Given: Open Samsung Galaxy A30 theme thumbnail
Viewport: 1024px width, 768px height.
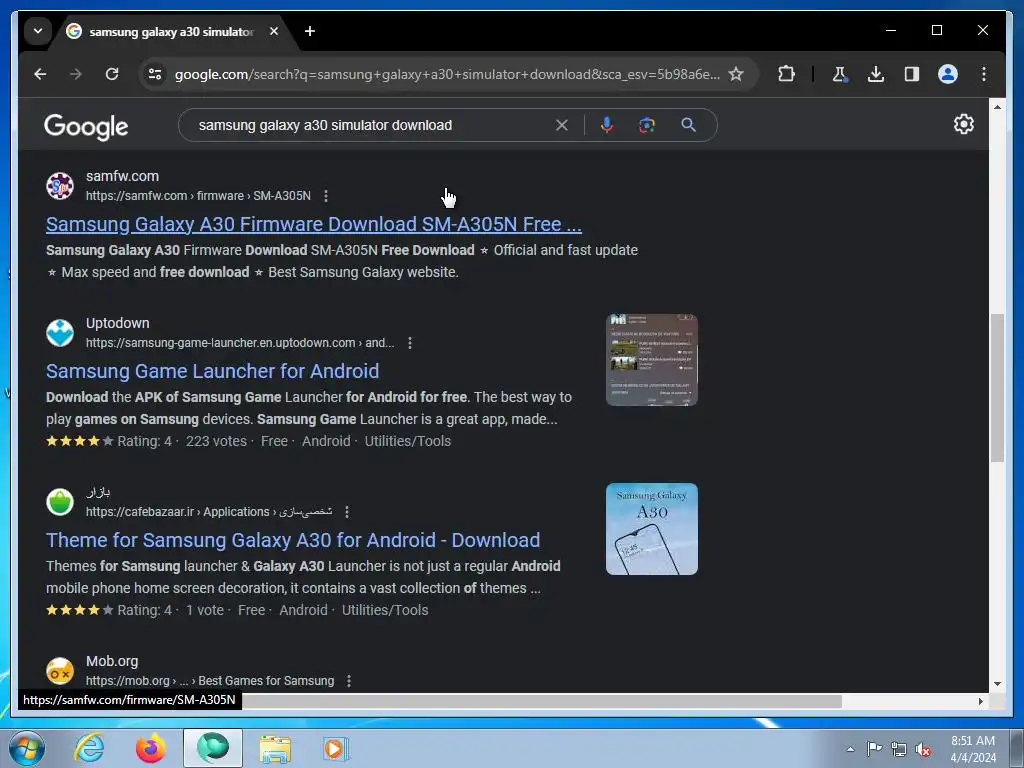Looking at the screenshot, I should coord(652,529).
